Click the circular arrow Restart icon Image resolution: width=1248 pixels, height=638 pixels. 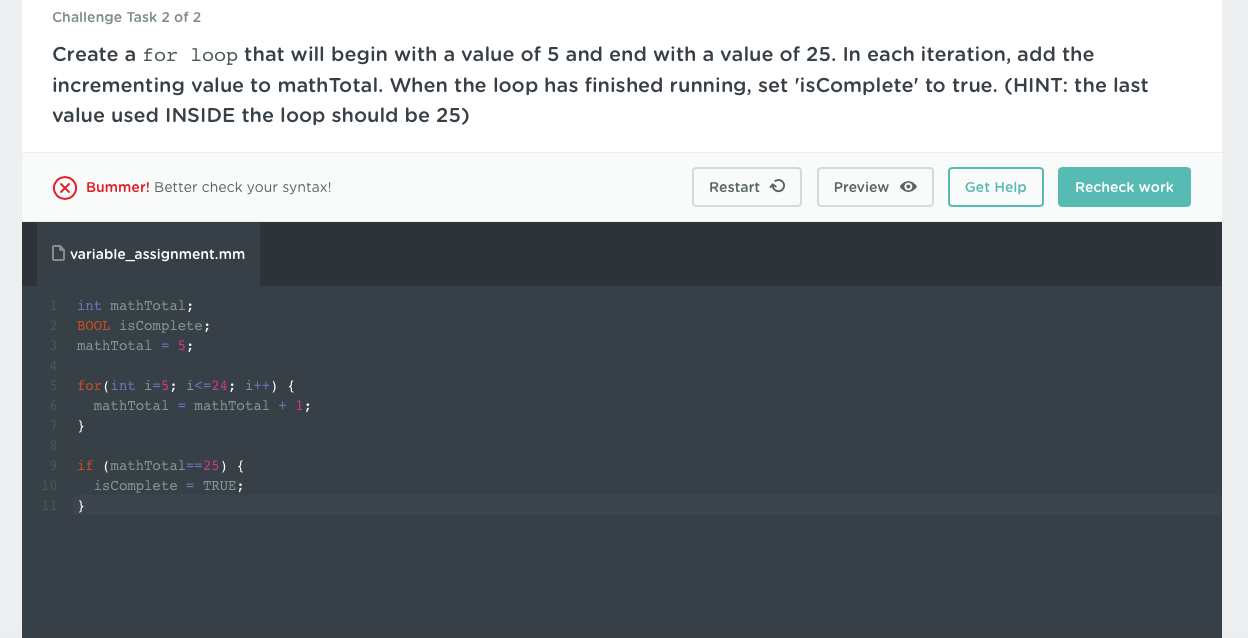(x=778, y=187)
